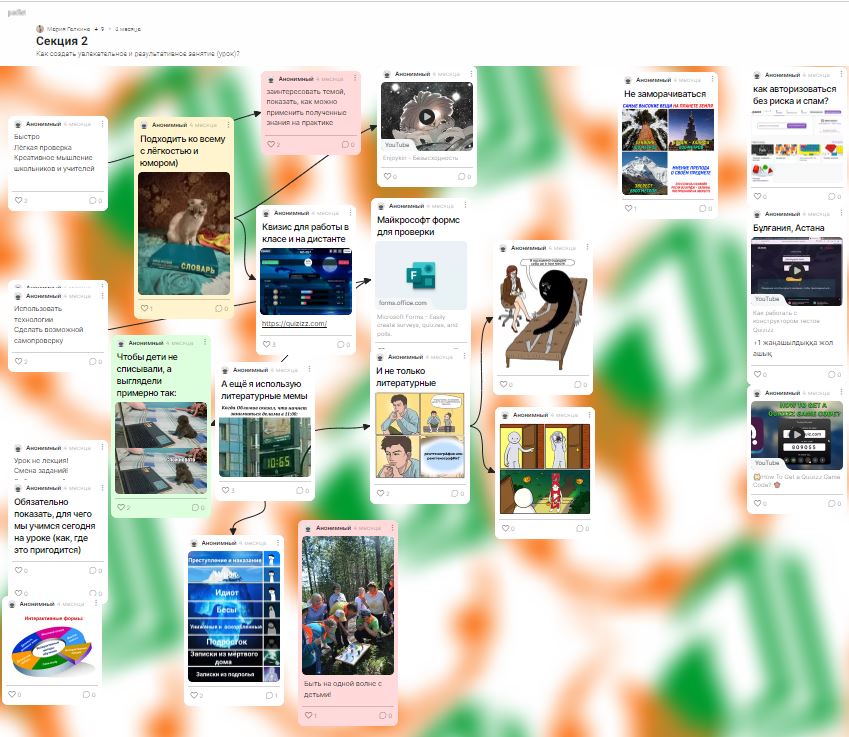Open options menu on 'Булгания, Астана' post
The image size is (849, 737).
point(839,214)
